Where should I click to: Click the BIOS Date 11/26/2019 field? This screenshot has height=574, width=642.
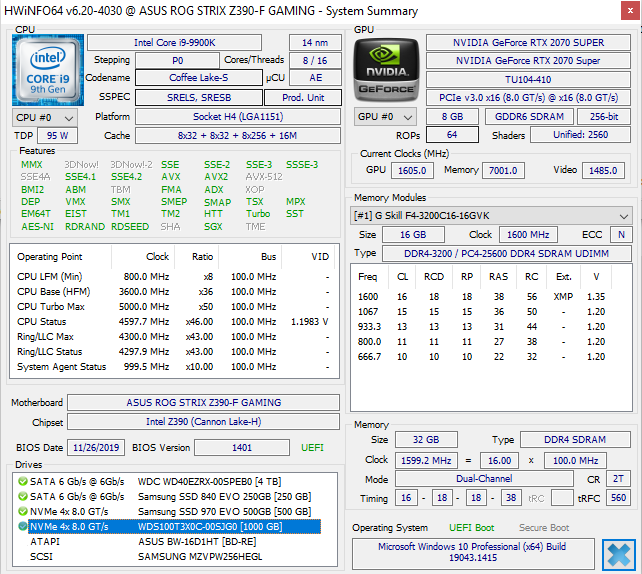[96, 447]
